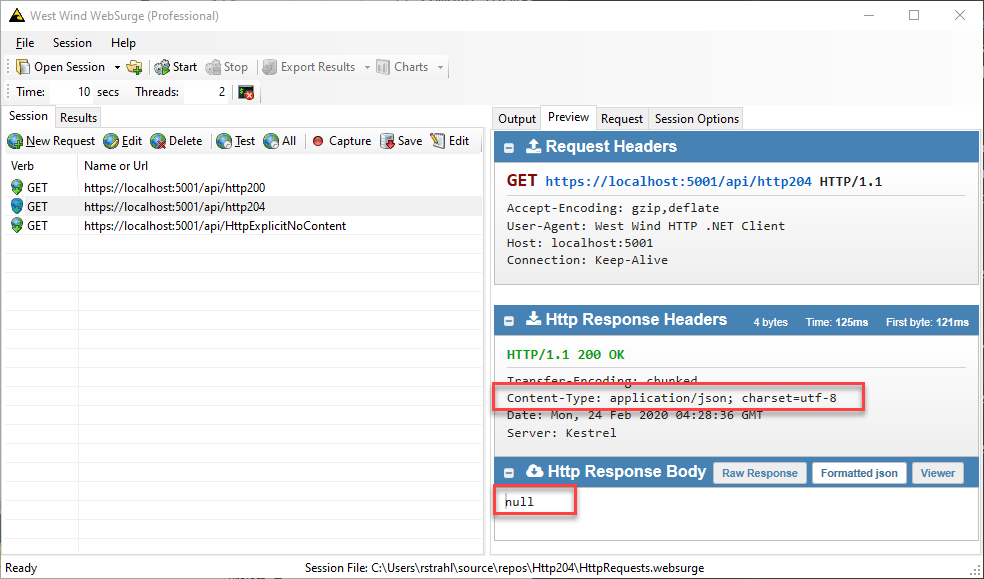The width and height of the screenshot is (984, 579).
Task: Start Capture mode
Action: pyautogui.click(x=341, y=141)
